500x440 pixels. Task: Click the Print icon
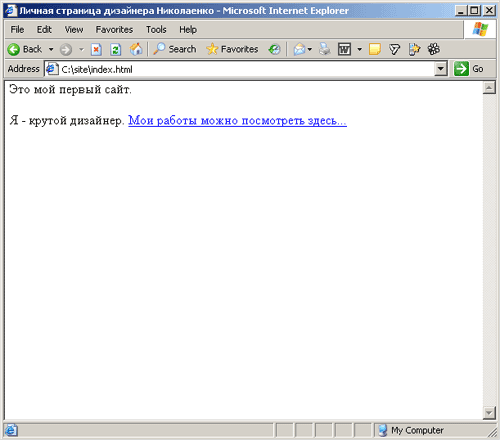[324, 49]
